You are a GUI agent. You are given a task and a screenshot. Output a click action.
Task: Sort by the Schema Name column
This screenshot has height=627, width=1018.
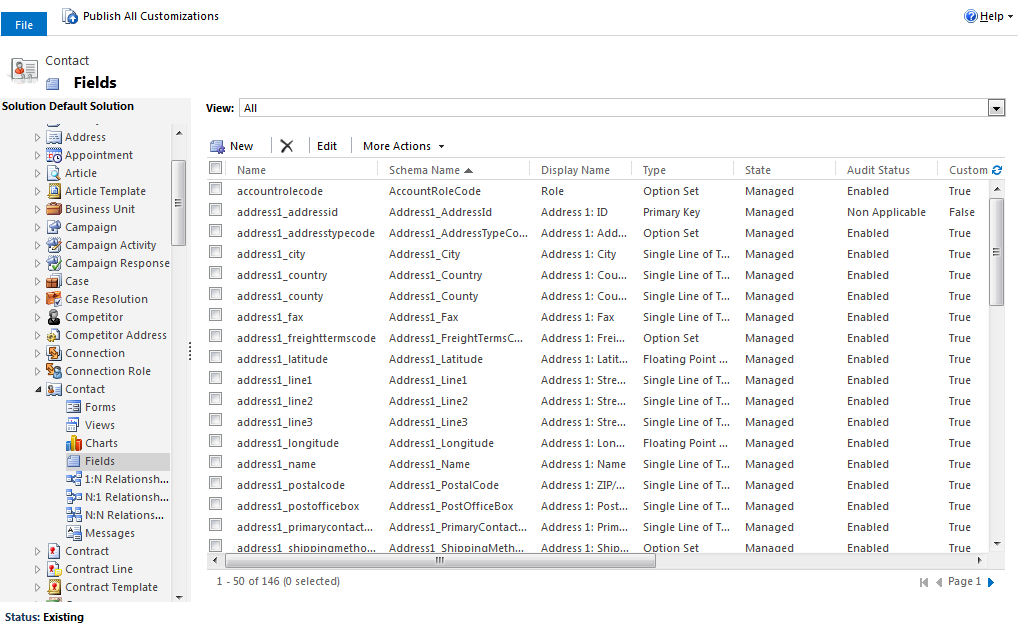click(430, 170)
